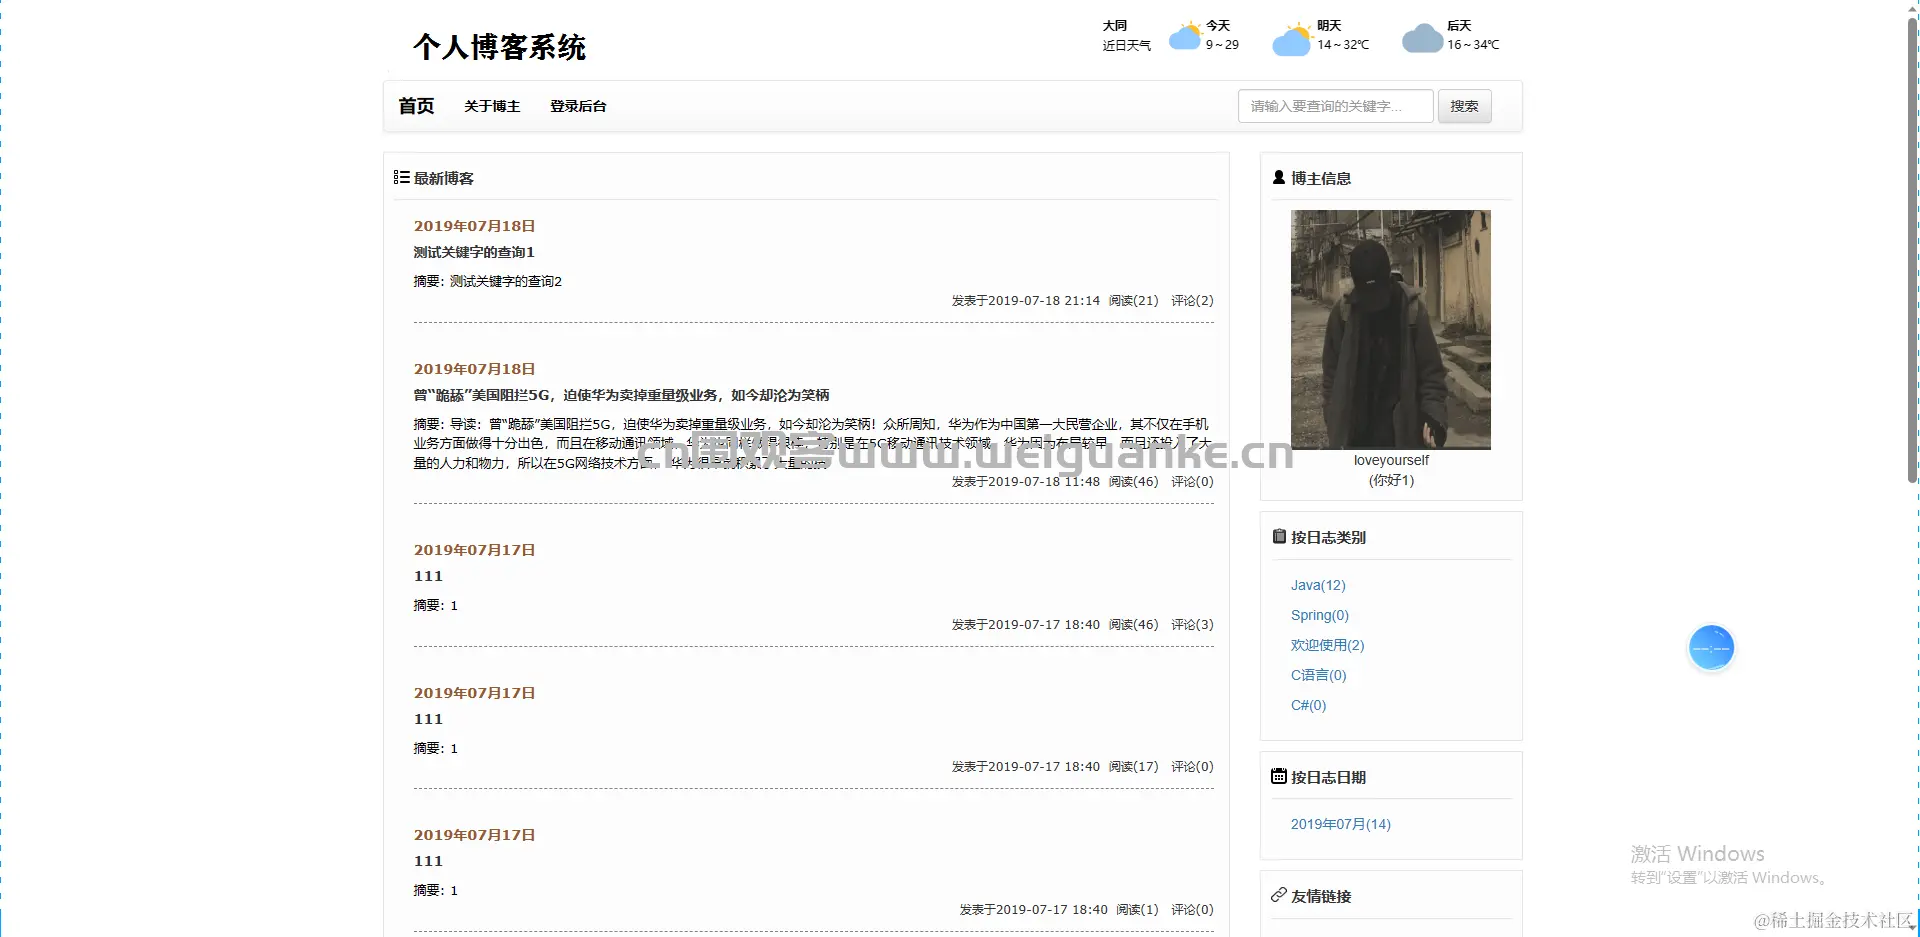
Task: Open the 首页 navigation item
Action: pyautogui.click(x=416, y=106)
